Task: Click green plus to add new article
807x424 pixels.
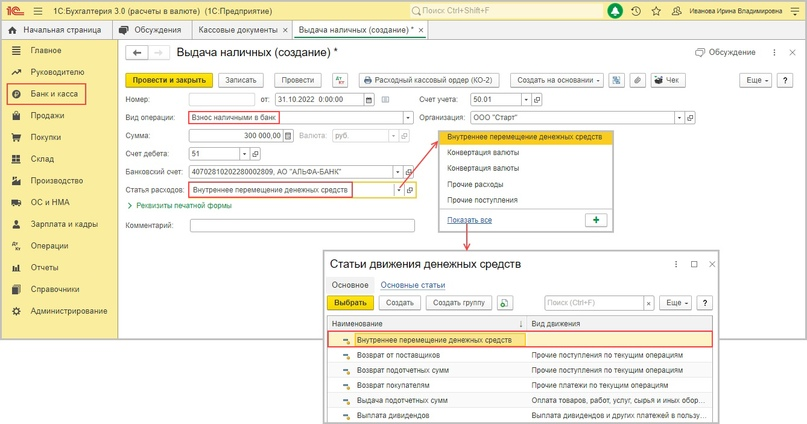Action: coord(596,220)
